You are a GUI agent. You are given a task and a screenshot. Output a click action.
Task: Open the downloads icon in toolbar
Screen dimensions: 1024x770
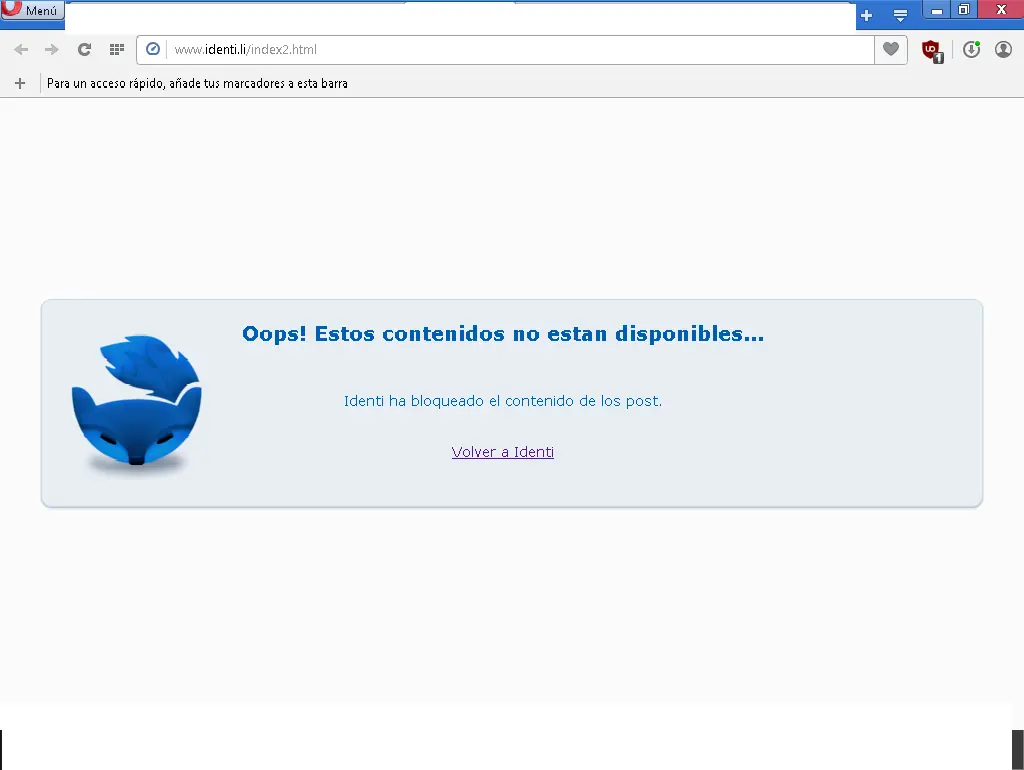click(971, 50)
